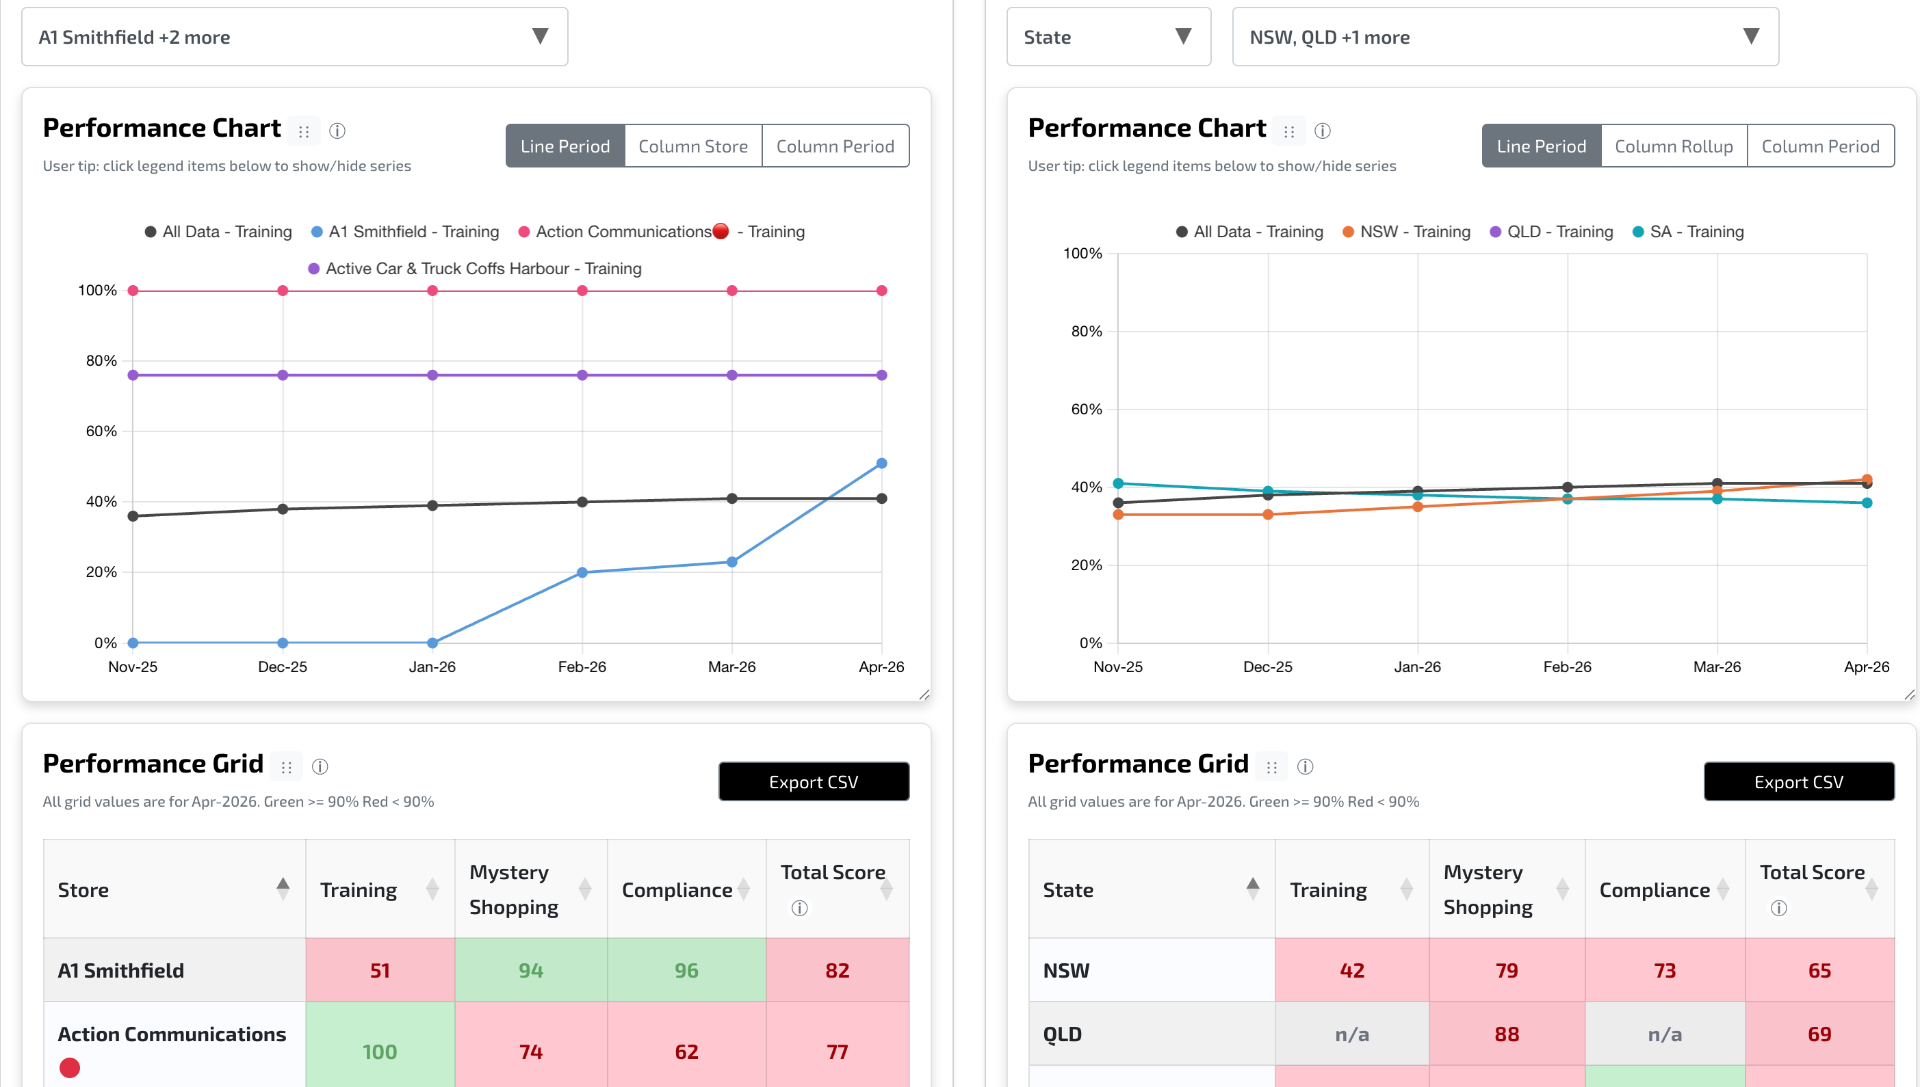The height and width of the screenshot is (1087, 1920).
Task: Sort right grid by Compliance column
Action: pos(1723,889)
